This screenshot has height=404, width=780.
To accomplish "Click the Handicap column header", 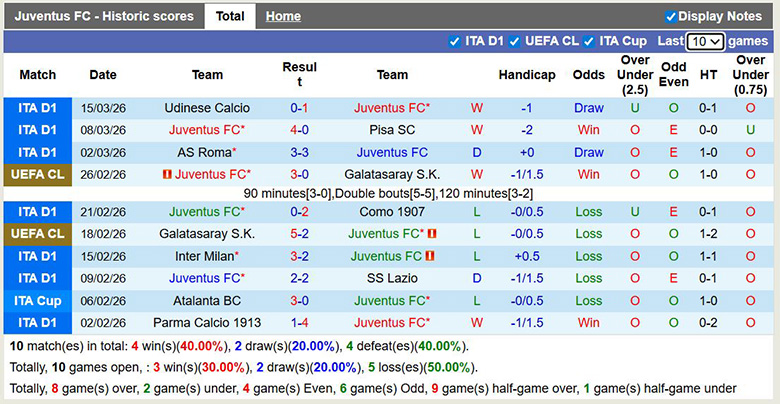I will click(527, 75).
